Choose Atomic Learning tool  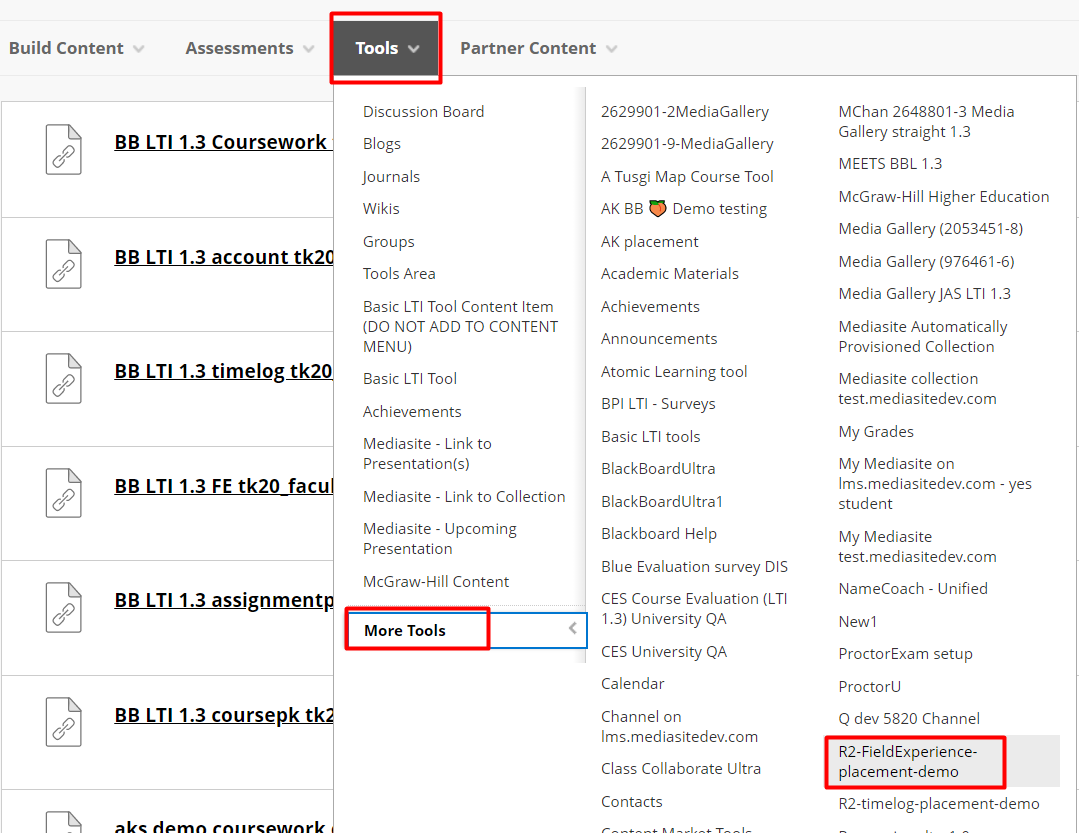click(x=674, y=371)
